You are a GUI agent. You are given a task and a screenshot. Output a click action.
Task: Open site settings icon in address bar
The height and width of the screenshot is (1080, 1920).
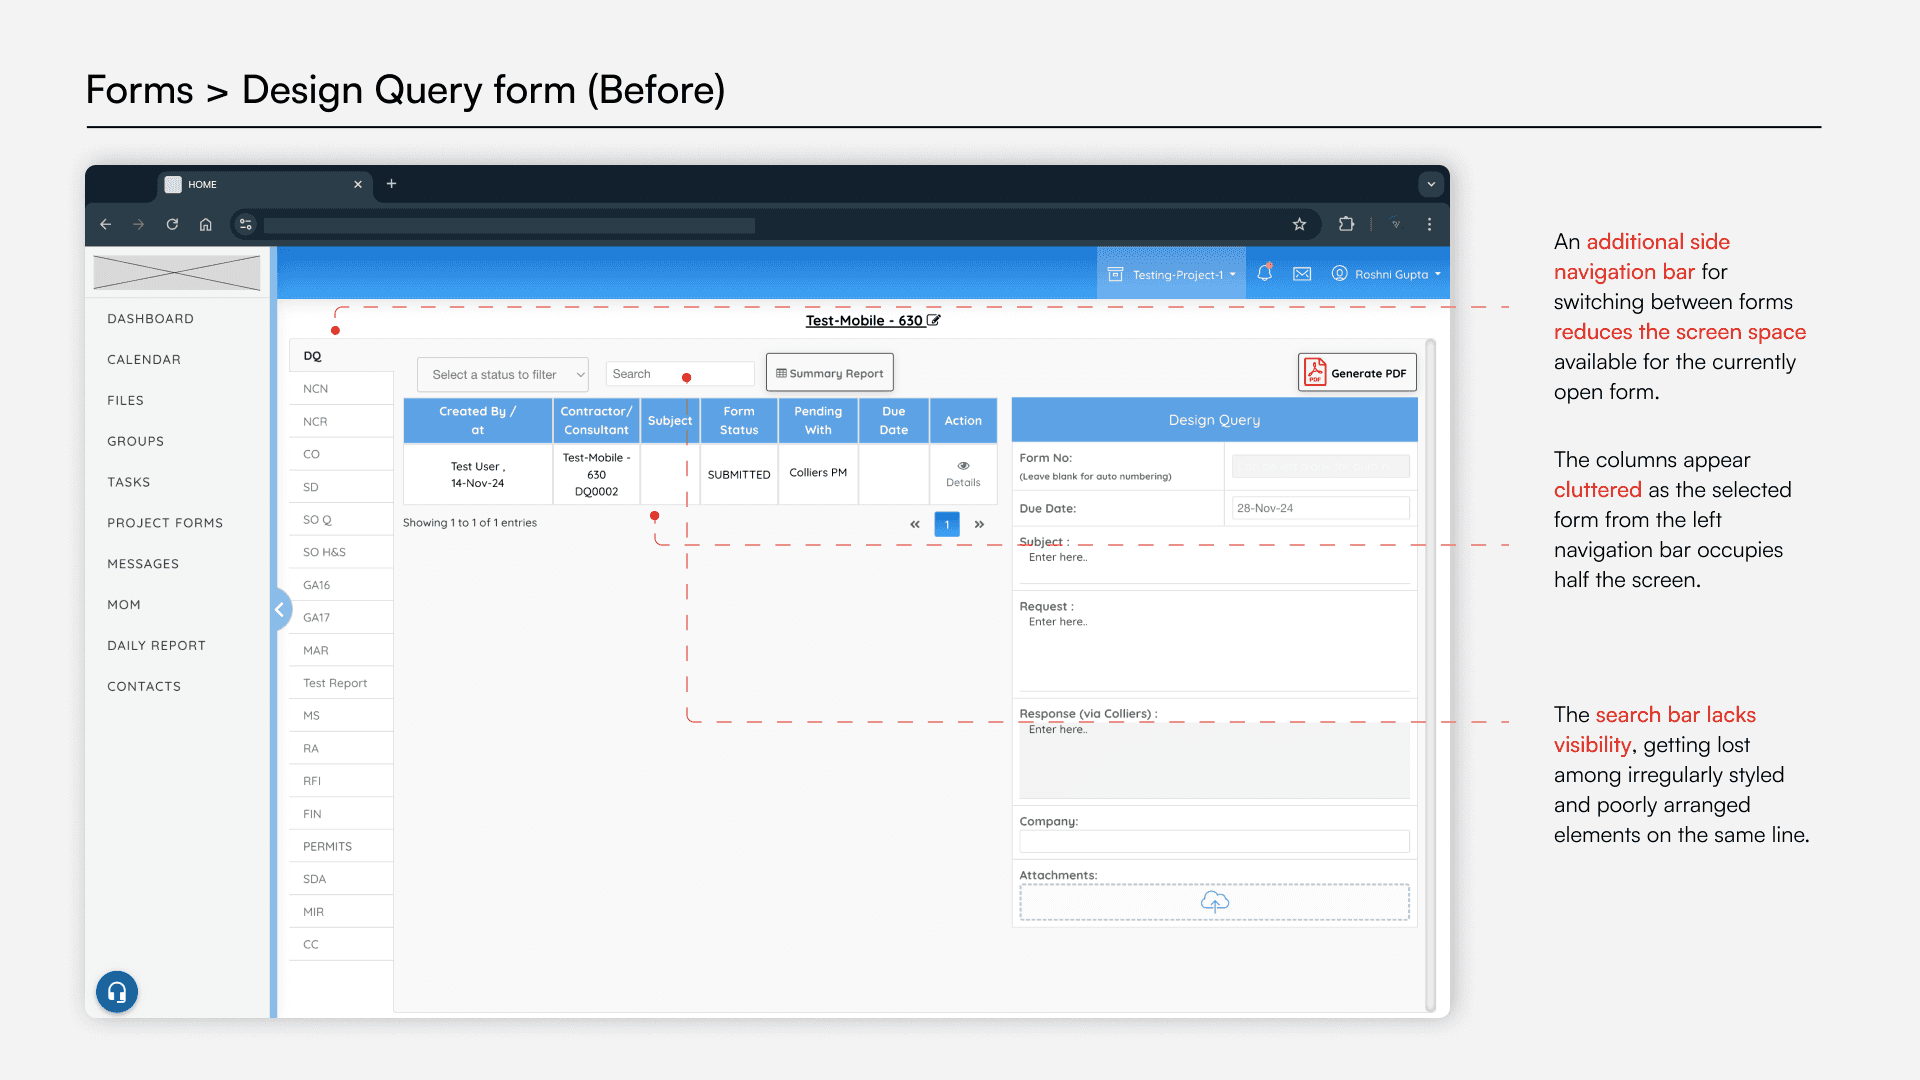tap(246, 225)
